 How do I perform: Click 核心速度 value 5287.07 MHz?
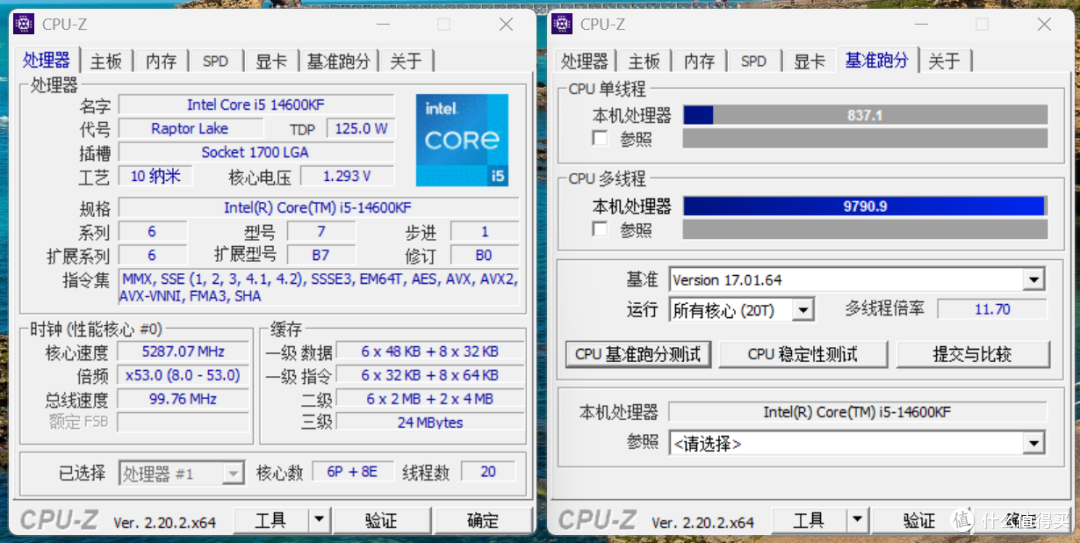click(x=183, y=351)
